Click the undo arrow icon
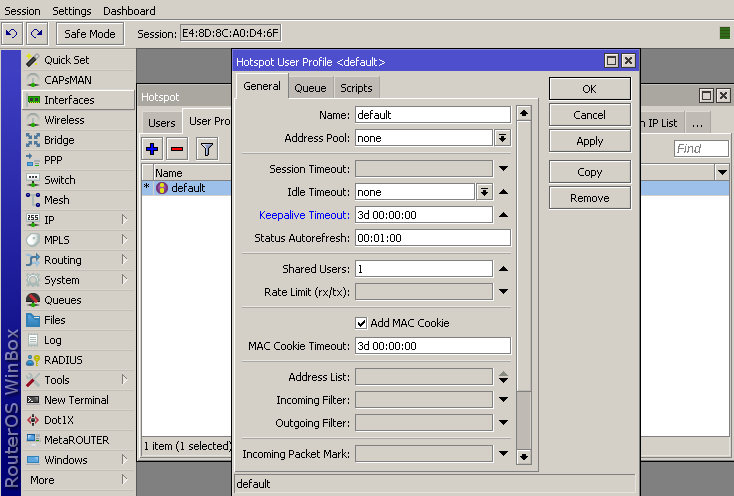 point(12,34)
